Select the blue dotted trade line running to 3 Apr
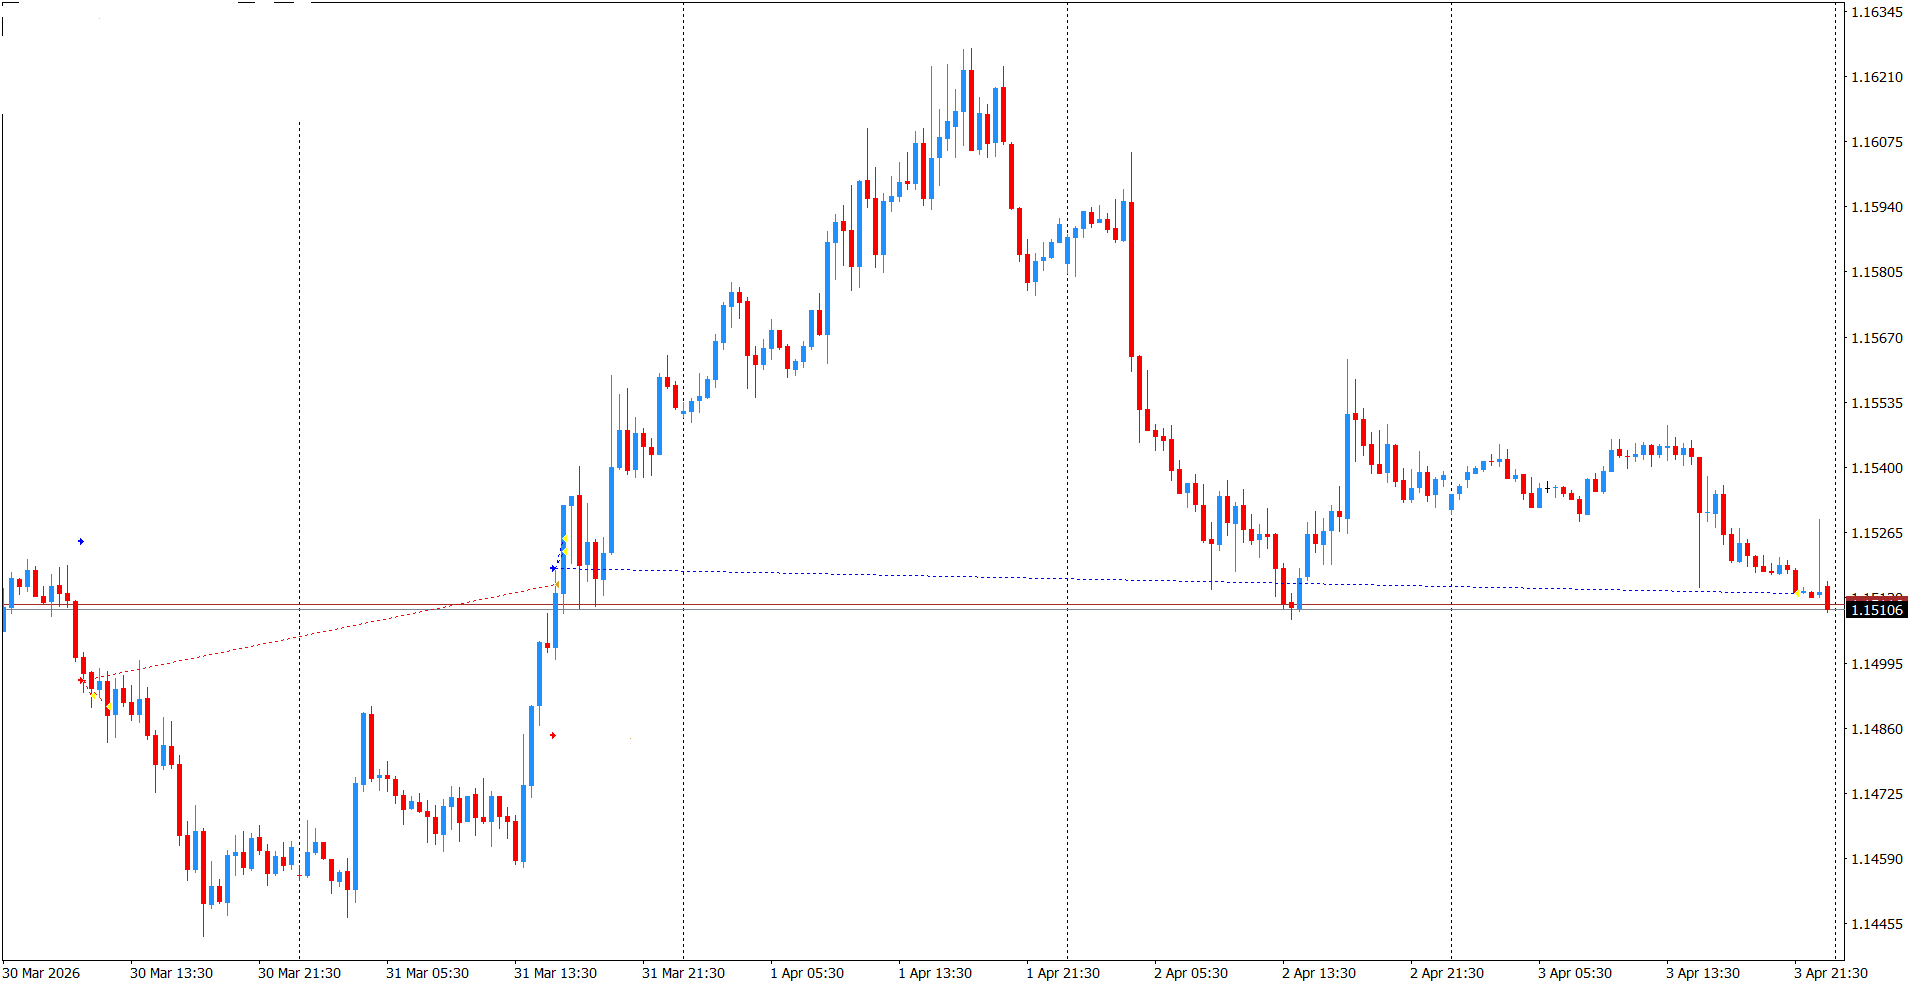The image size is (1916, 987). pos(1000,577)
